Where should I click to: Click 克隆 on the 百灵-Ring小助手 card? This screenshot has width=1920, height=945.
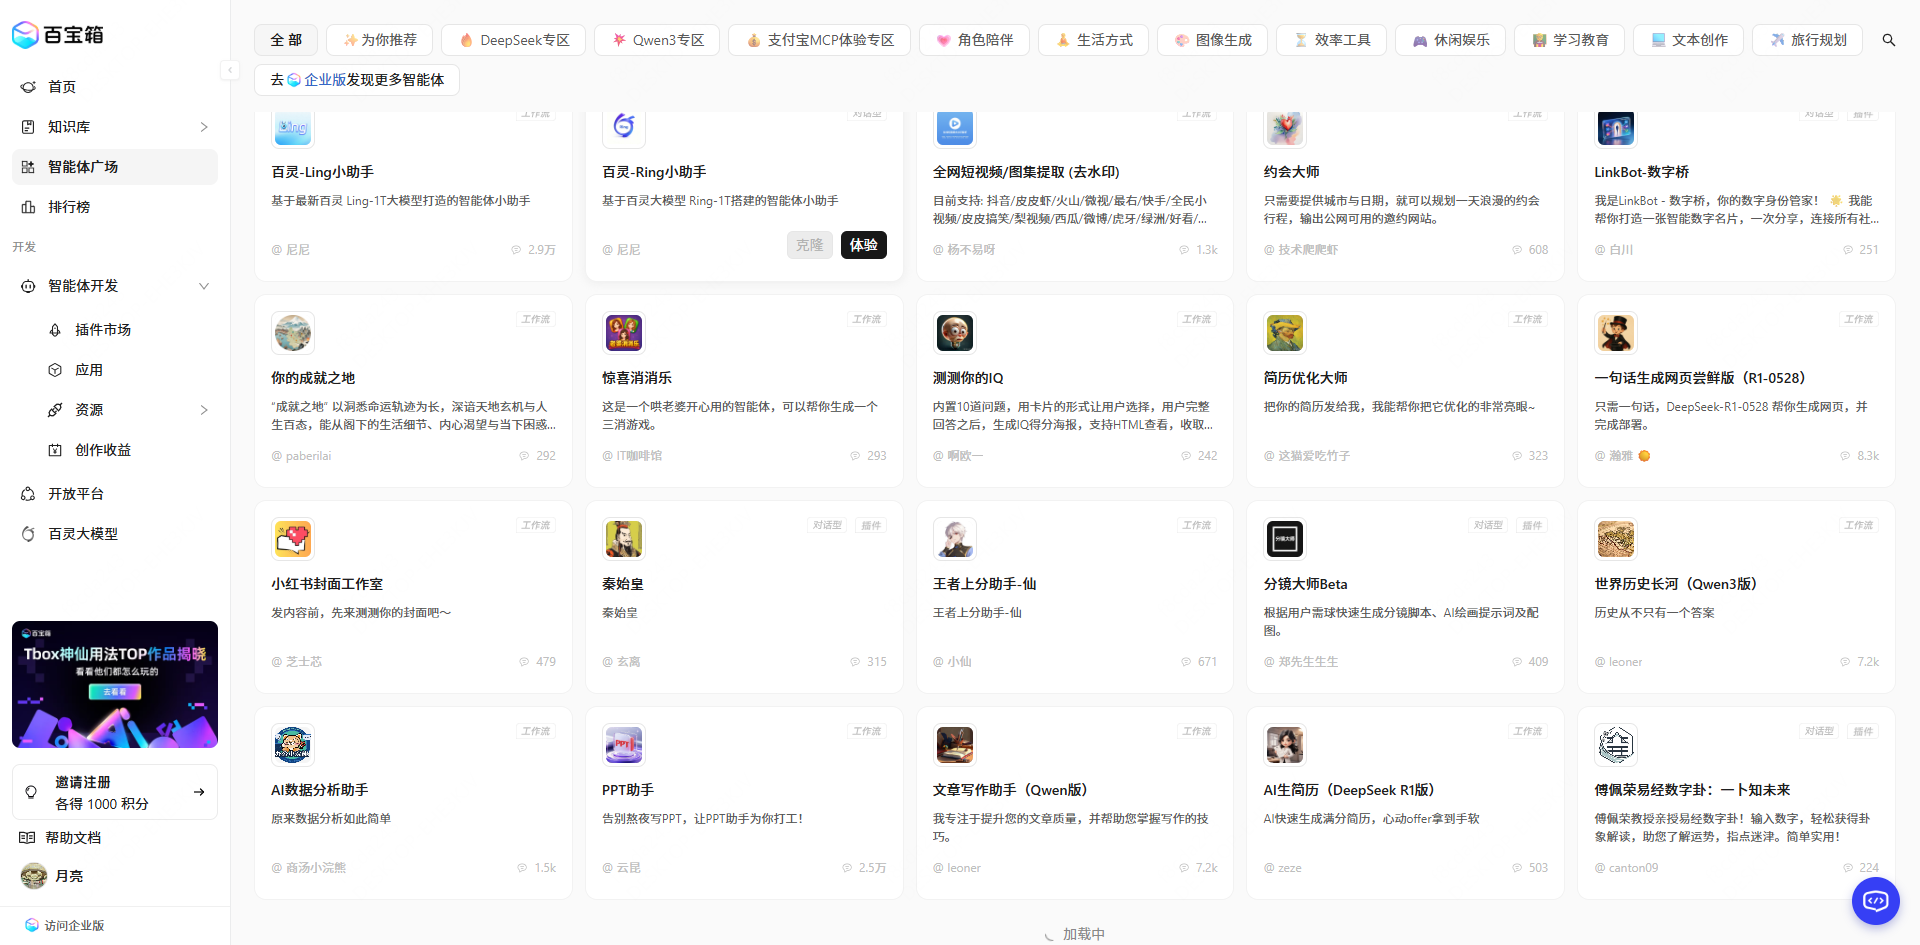tap(809, 245)
